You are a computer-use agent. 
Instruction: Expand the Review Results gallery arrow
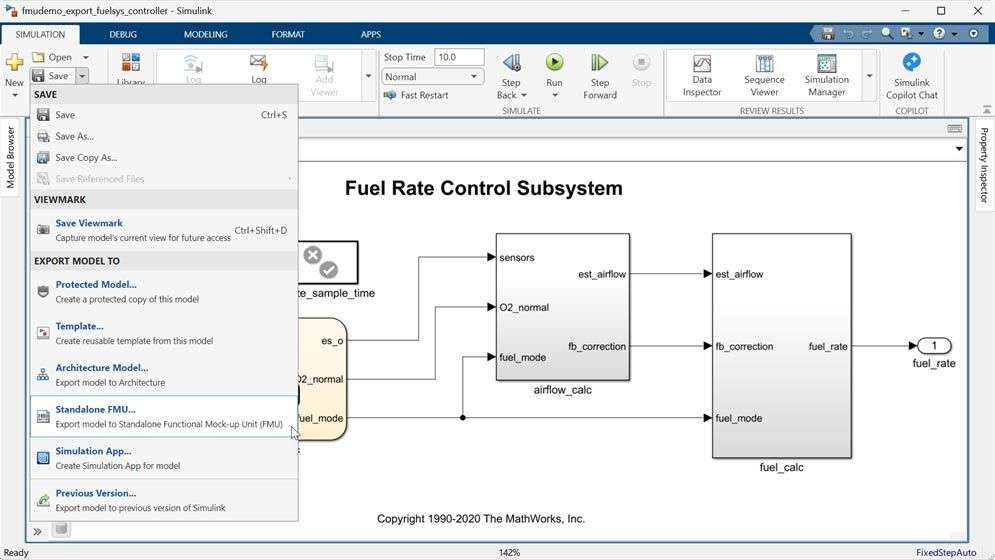point(868,76)
